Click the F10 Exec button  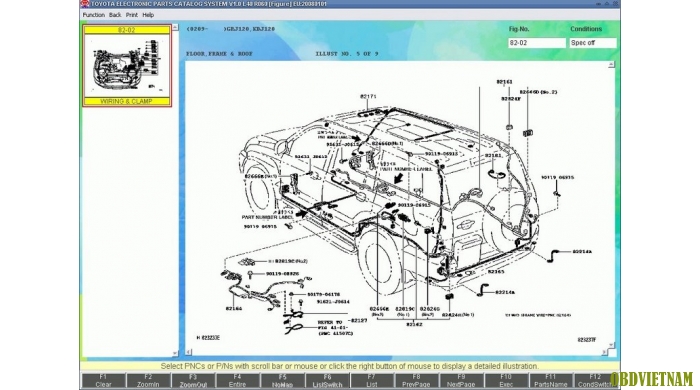pos(506,381)
